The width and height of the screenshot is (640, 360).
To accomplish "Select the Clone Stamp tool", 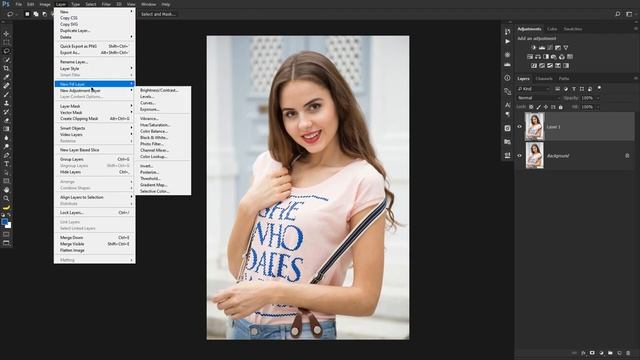I will [6, 103].
